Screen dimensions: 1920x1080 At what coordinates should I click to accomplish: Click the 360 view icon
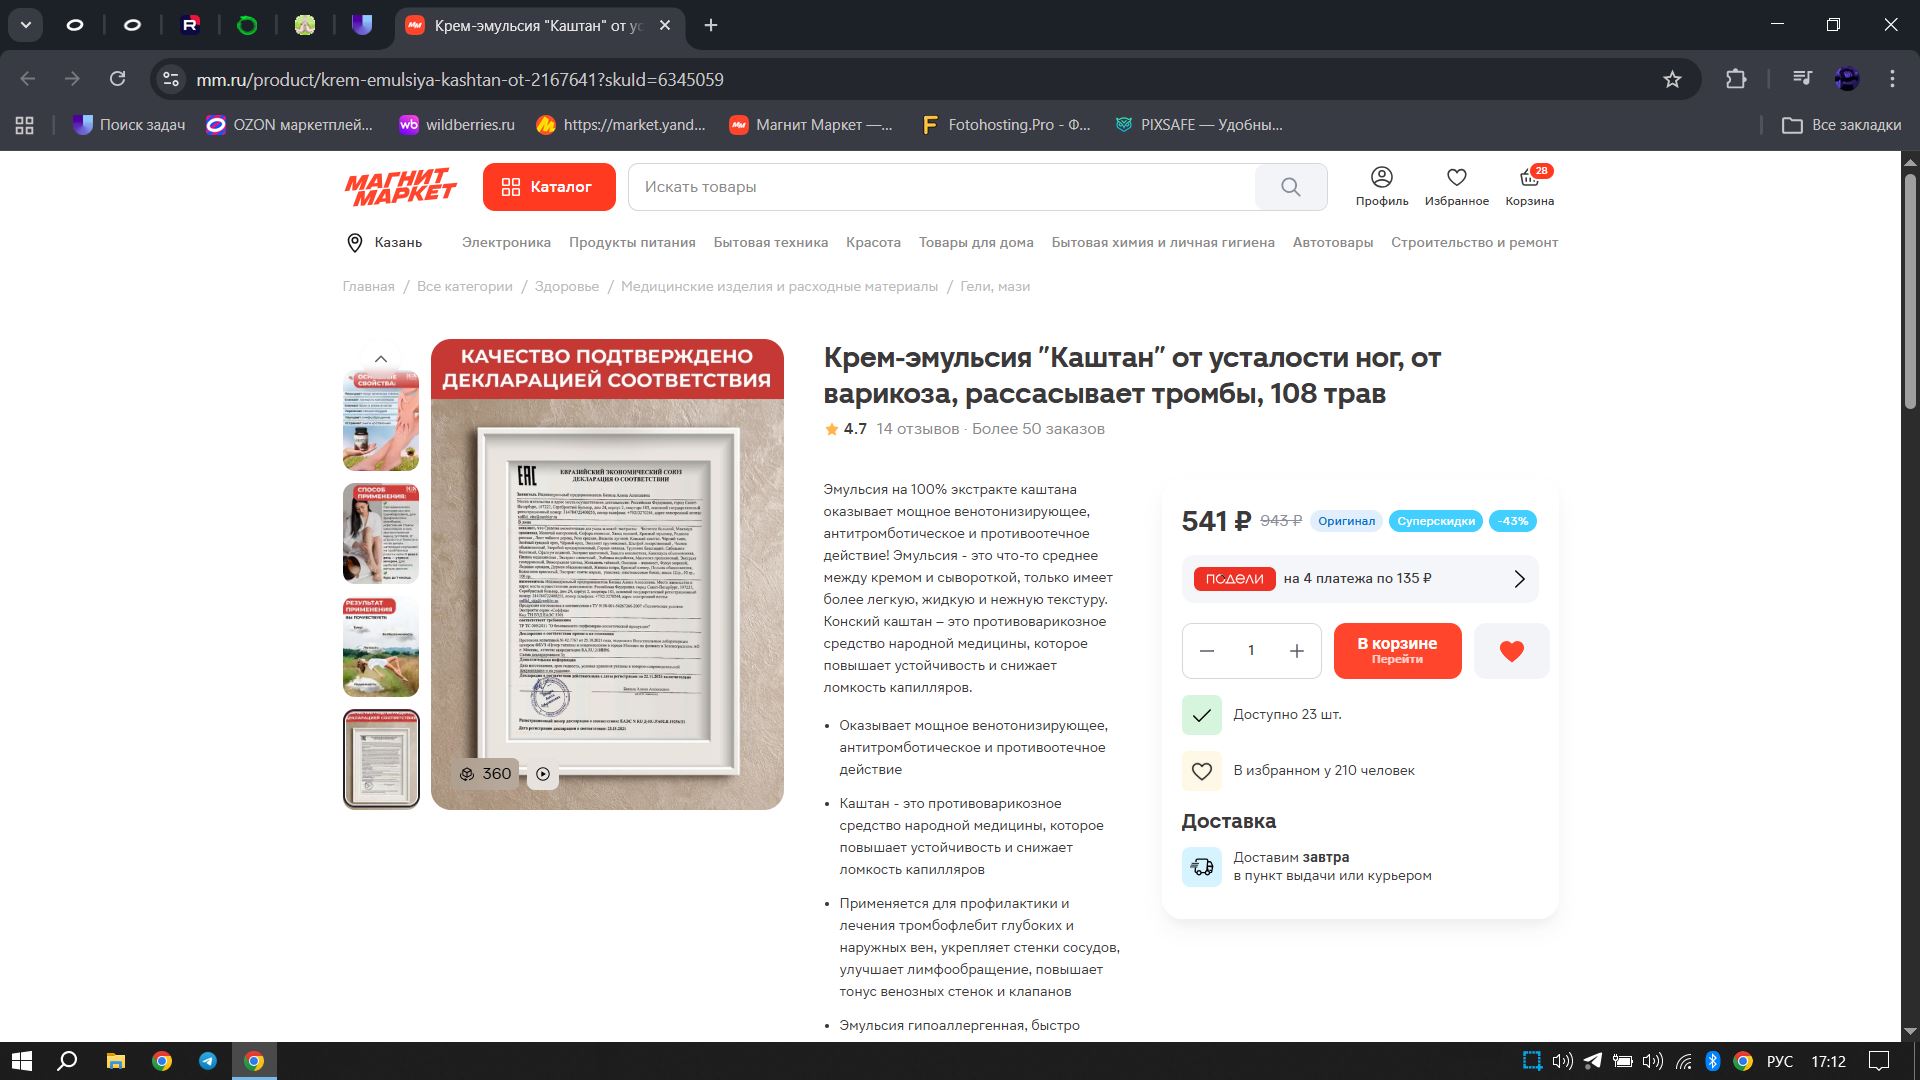click(486, 774)
